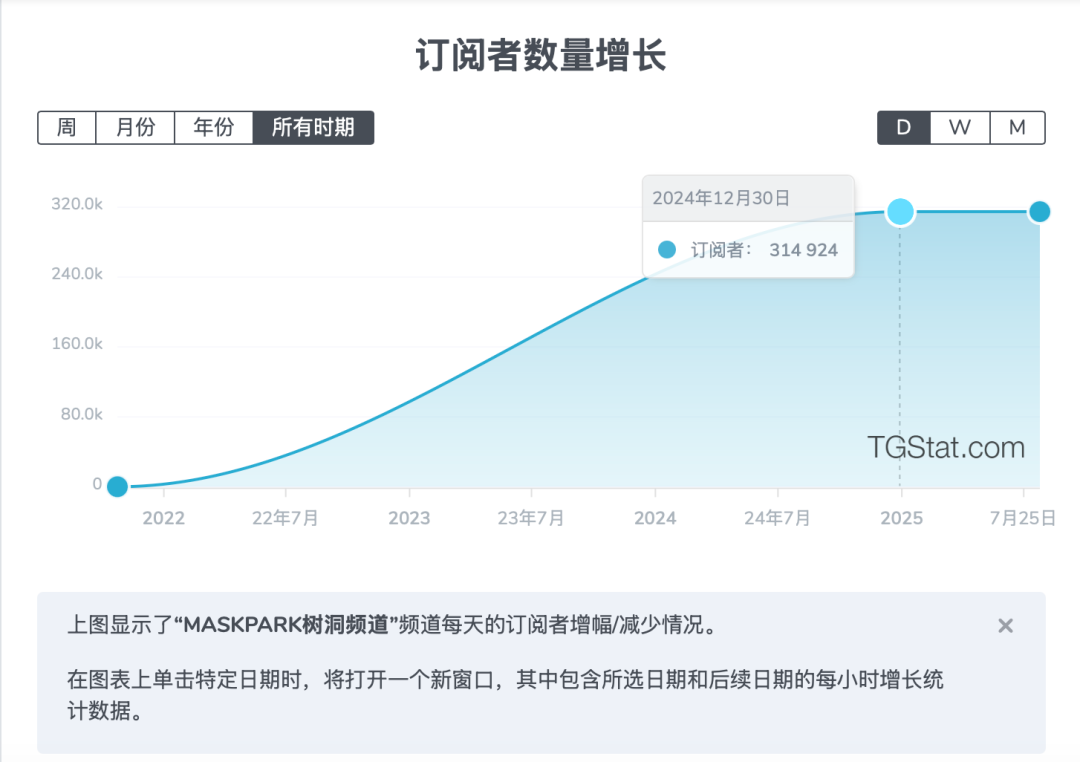Image resolution: width=1080 pixels, height=762 pixels.
Task: Click the MASKPARK树洞频道 channel name text
Action: coord(286,625)
